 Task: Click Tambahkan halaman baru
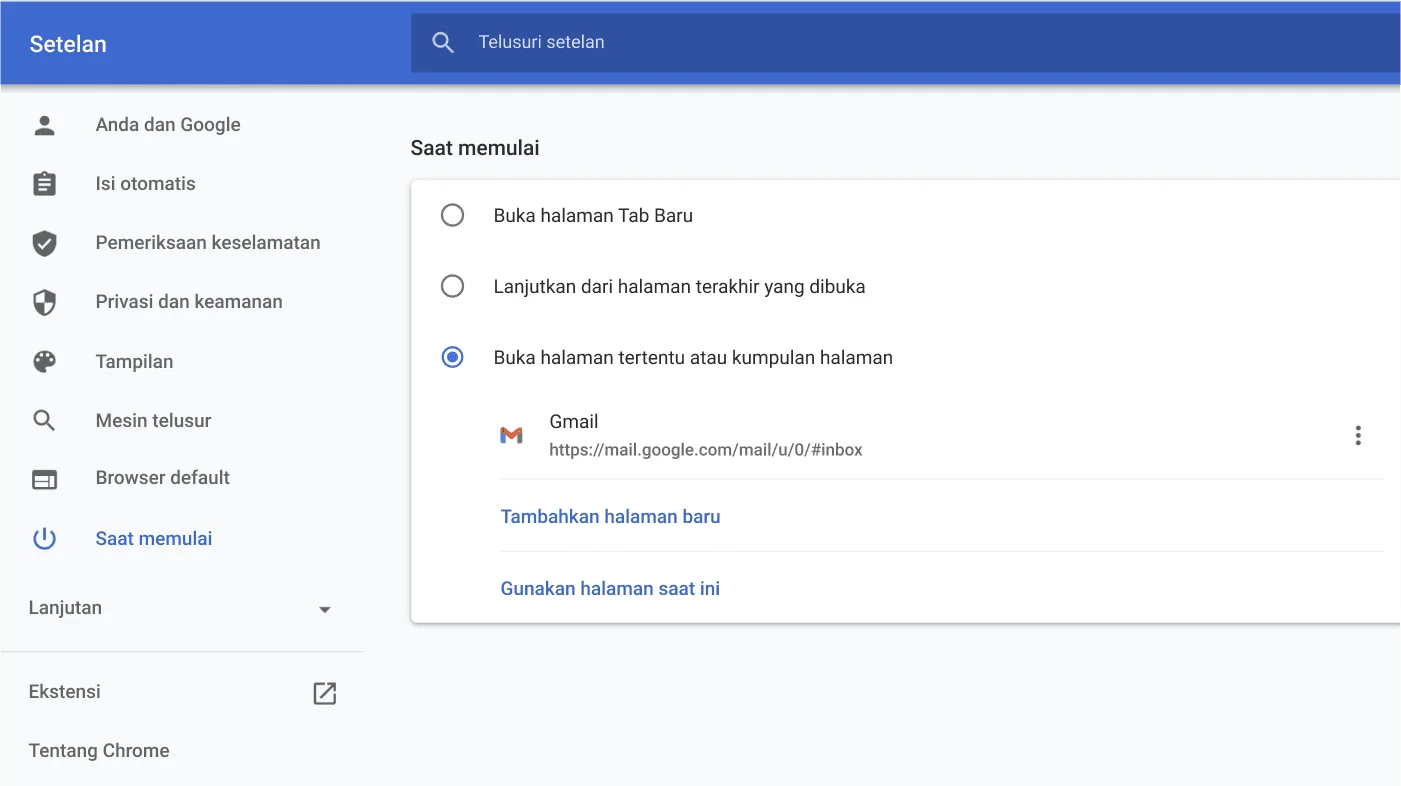click(x=610, y=516)
